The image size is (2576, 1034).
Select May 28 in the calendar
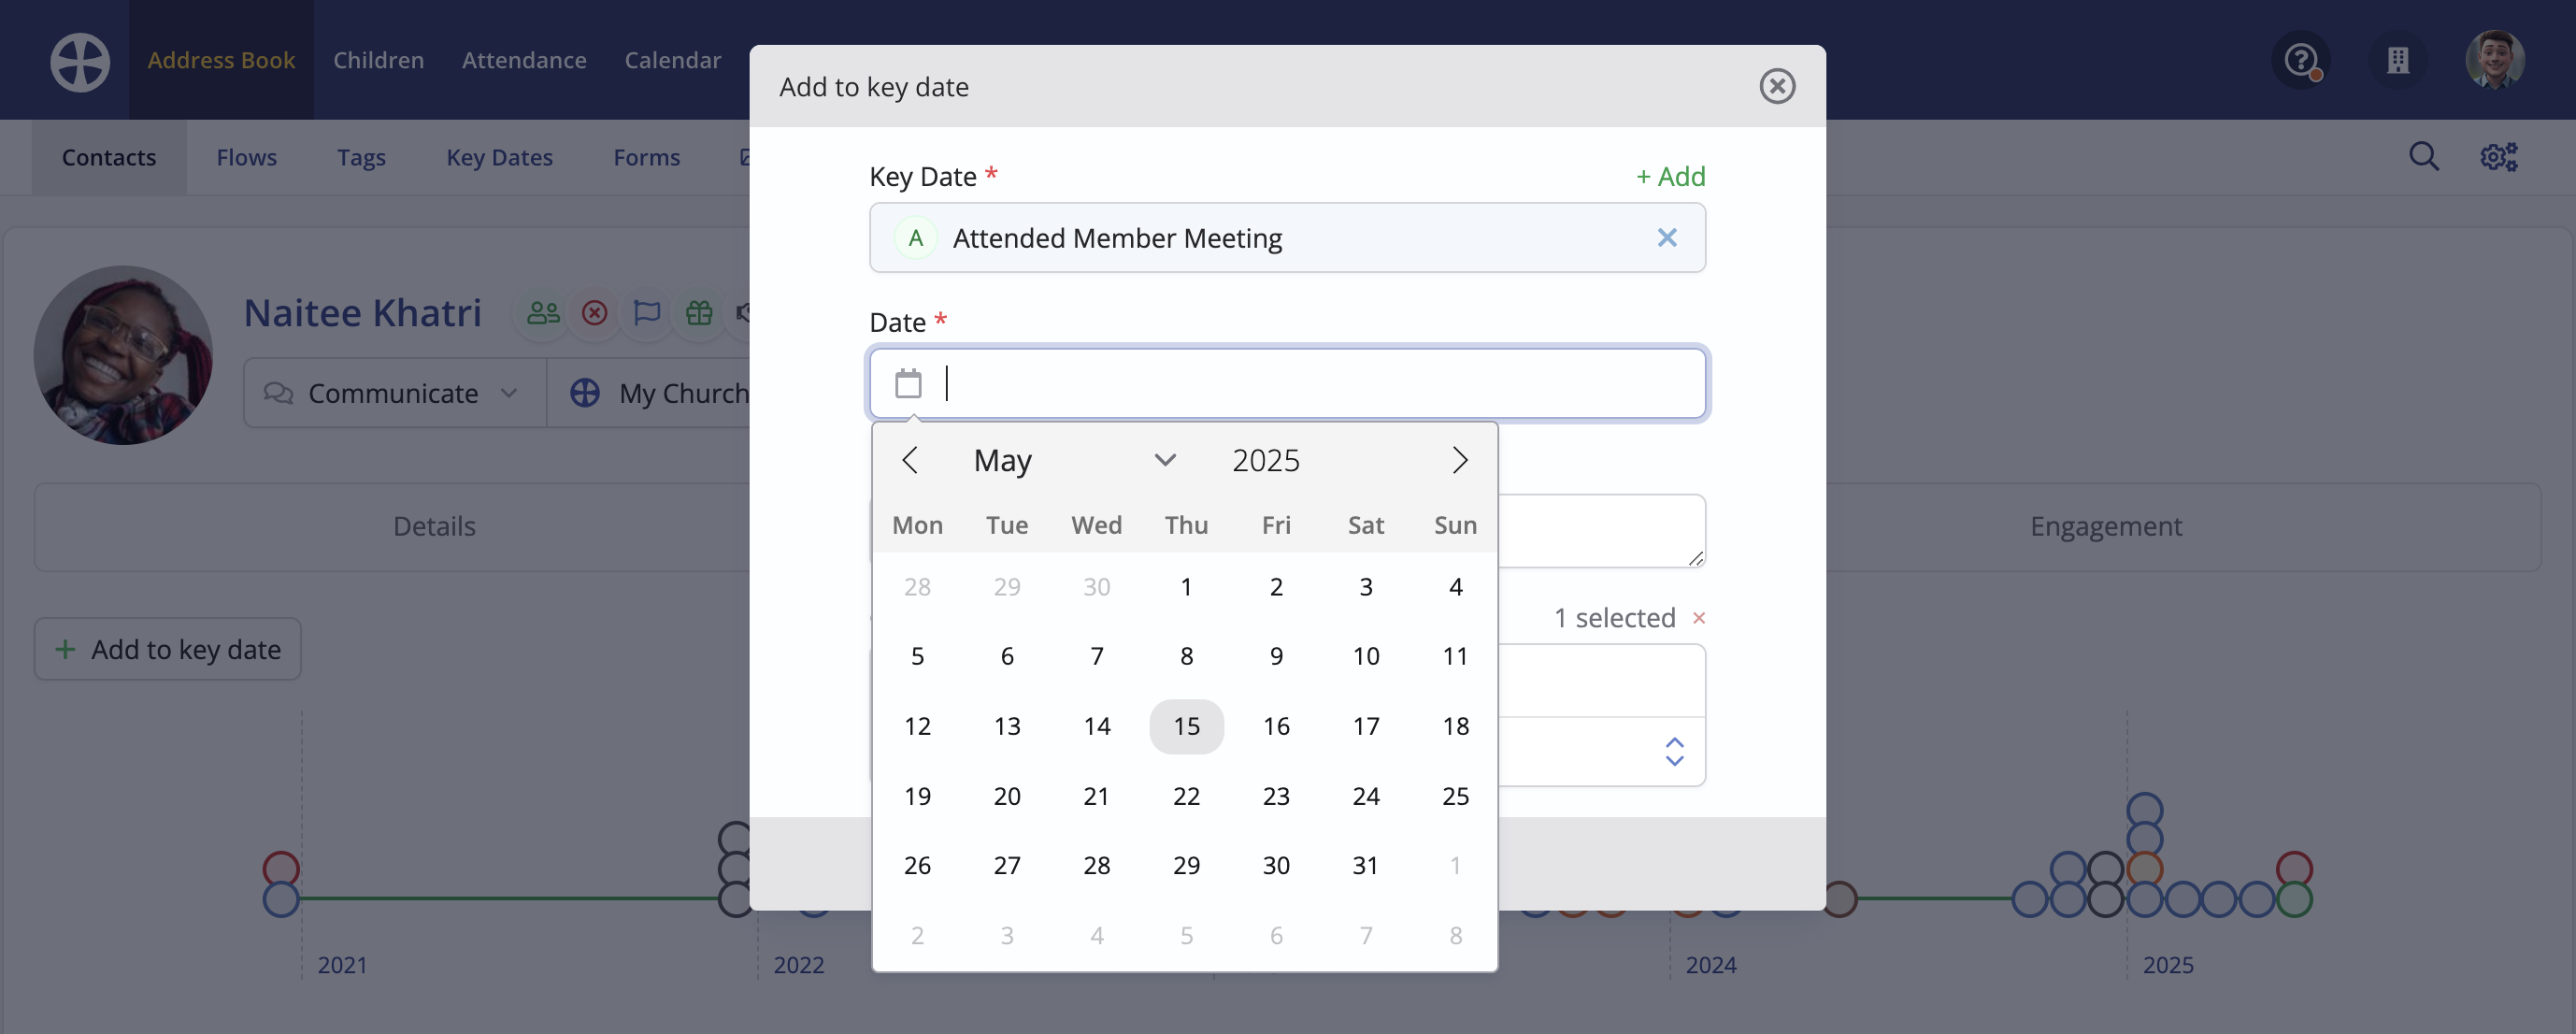(1097, 865)
